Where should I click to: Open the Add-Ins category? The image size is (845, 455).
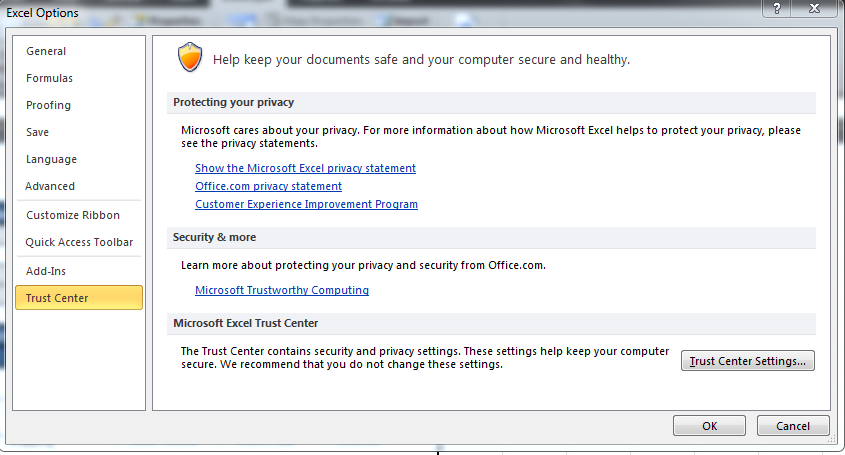tap(46, 271)
